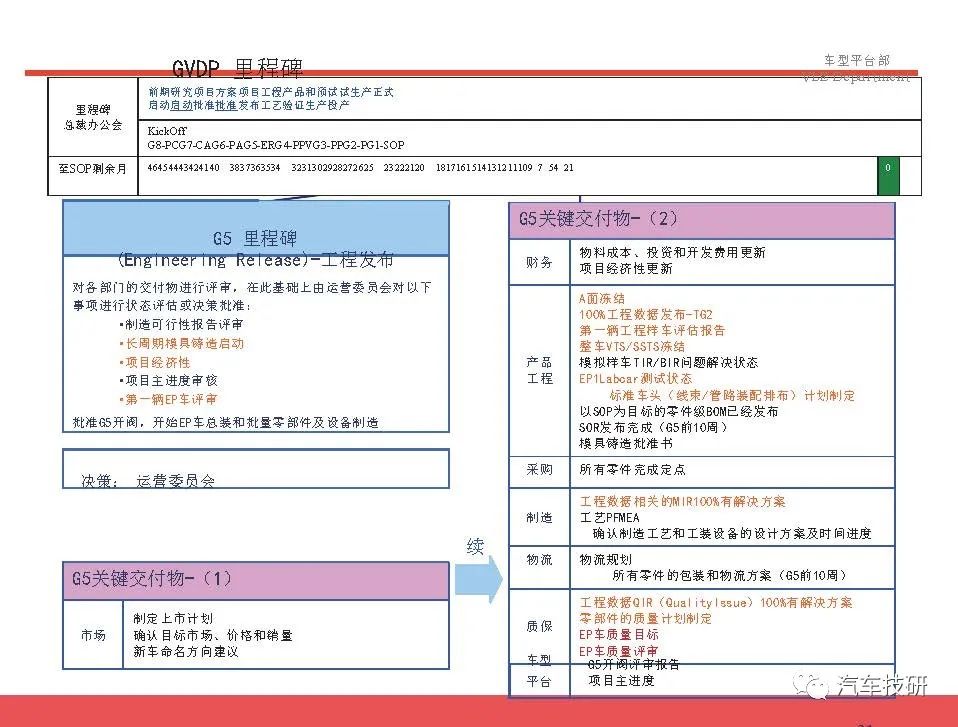Click the GVDP 里程碑 slide title
Screen dimensions: 958x727
tap(237, 68)
